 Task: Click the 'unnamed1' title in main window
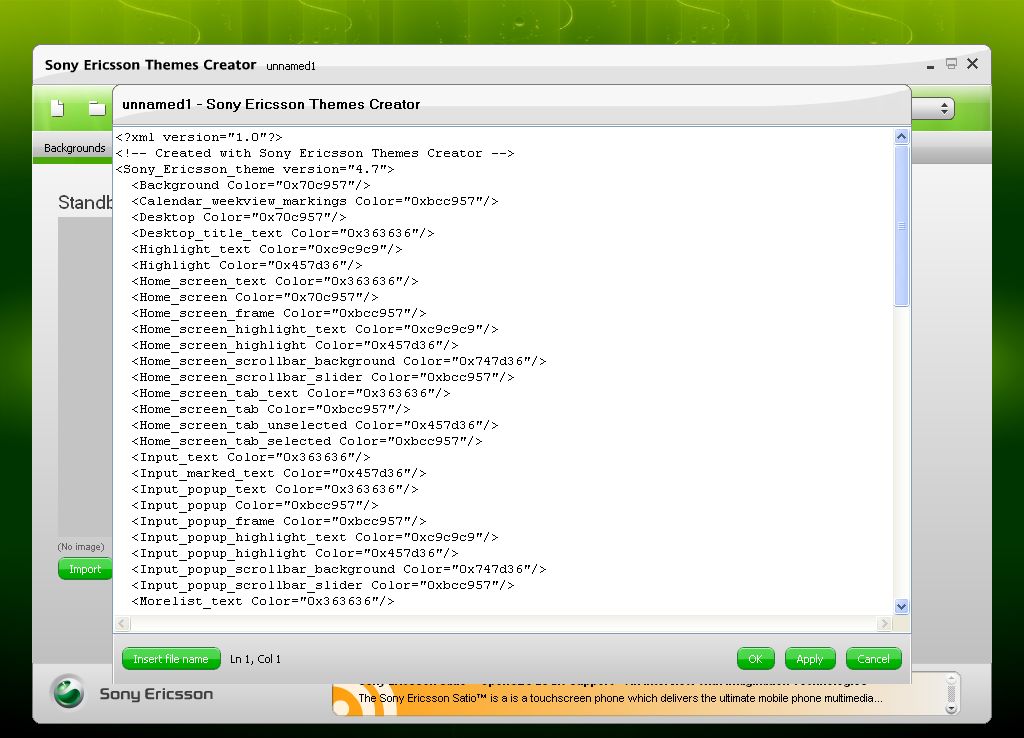(x=291, y=66)
